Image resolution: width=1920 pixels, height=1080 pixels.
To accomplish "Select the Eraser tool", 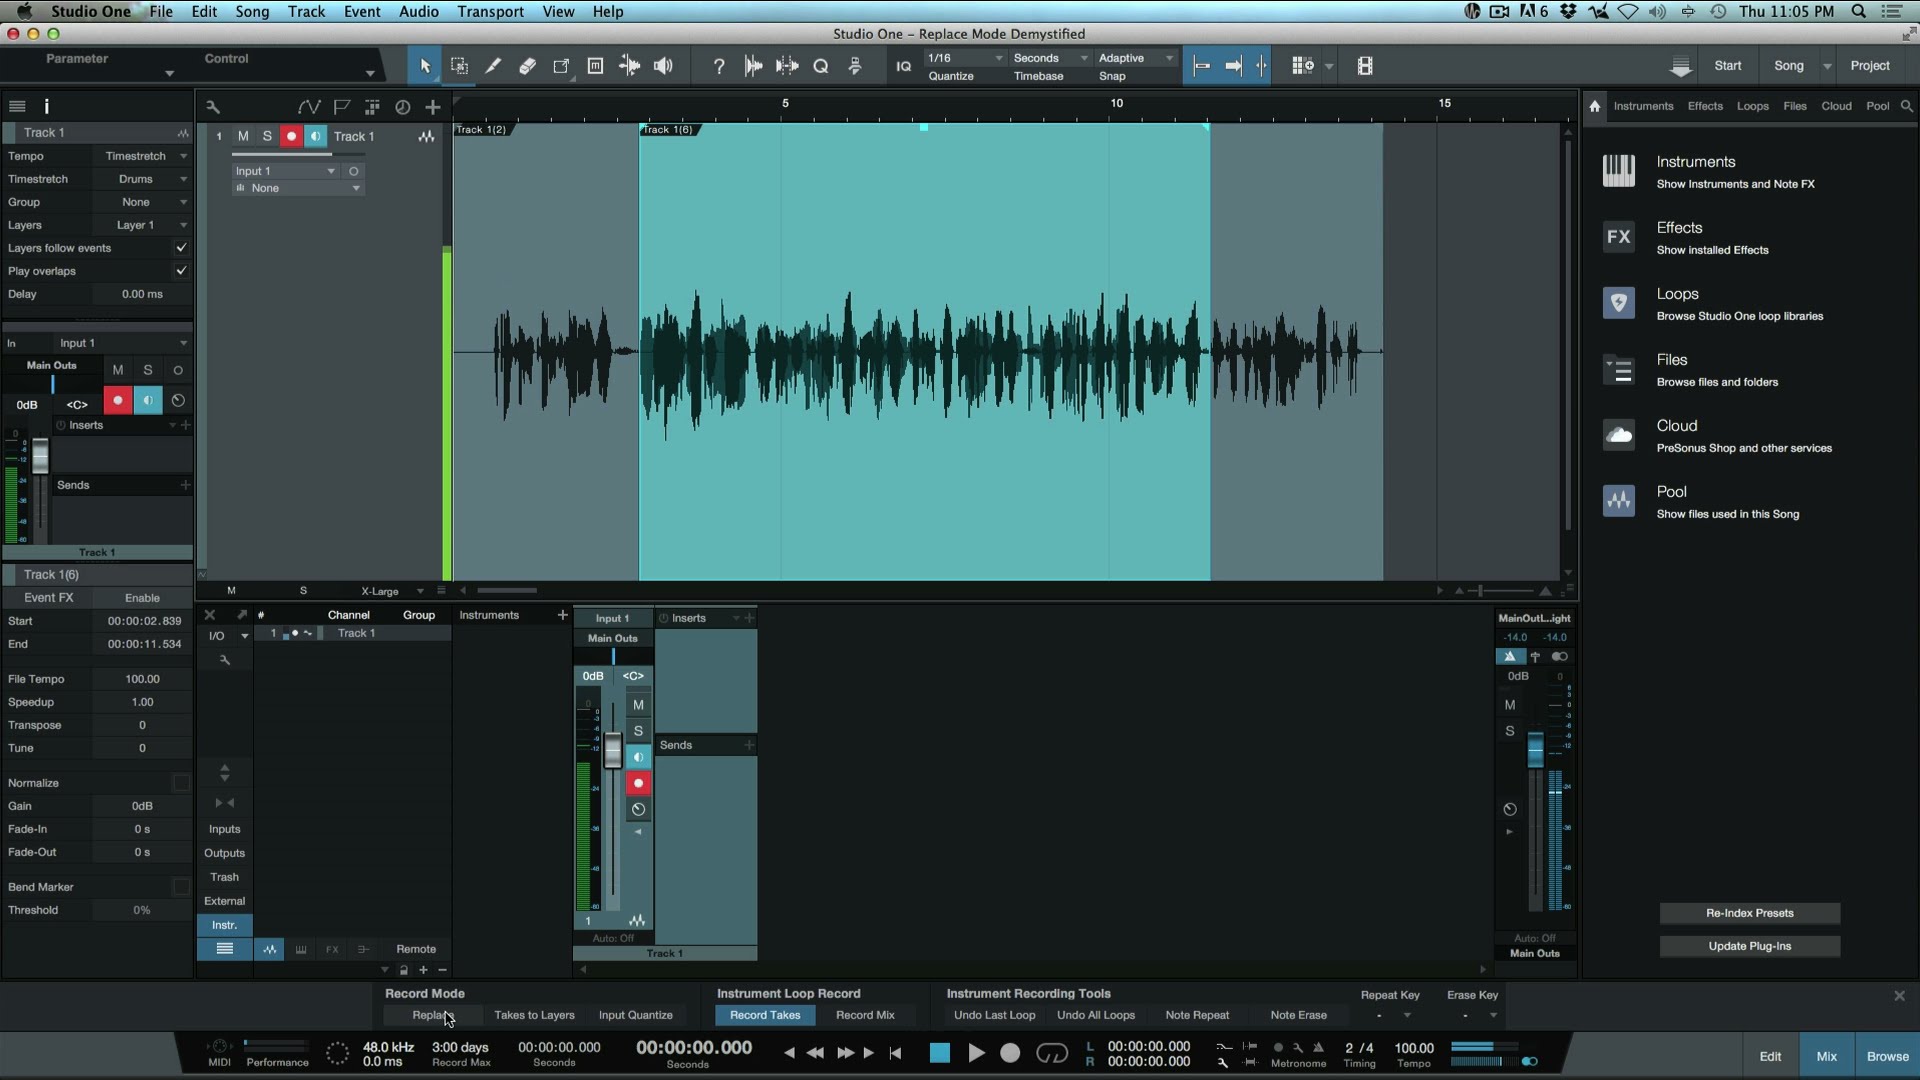I will [527, 66].
